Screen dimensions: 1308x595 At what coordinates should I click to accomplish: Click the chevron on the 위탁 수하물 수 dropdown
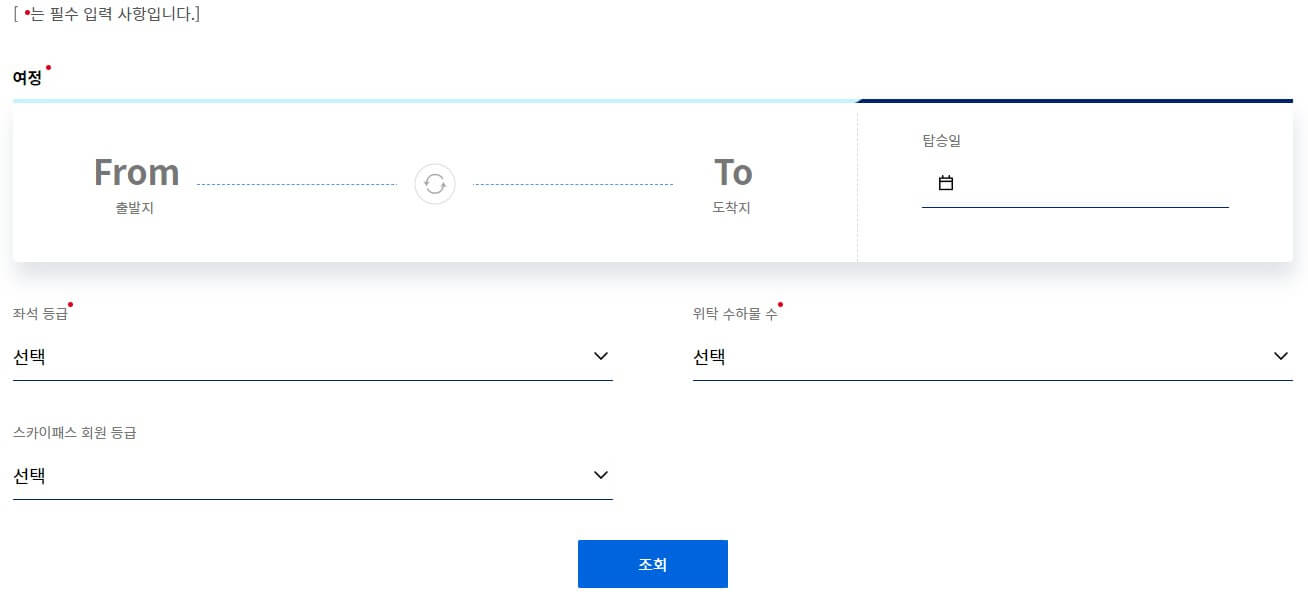tap(1279, 356)
